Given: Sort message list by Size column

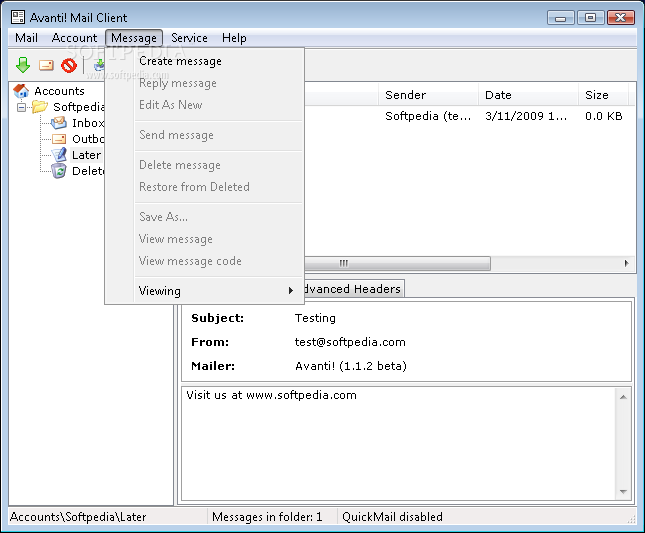Looking at the screenshot, I should [x=603, y=95].
